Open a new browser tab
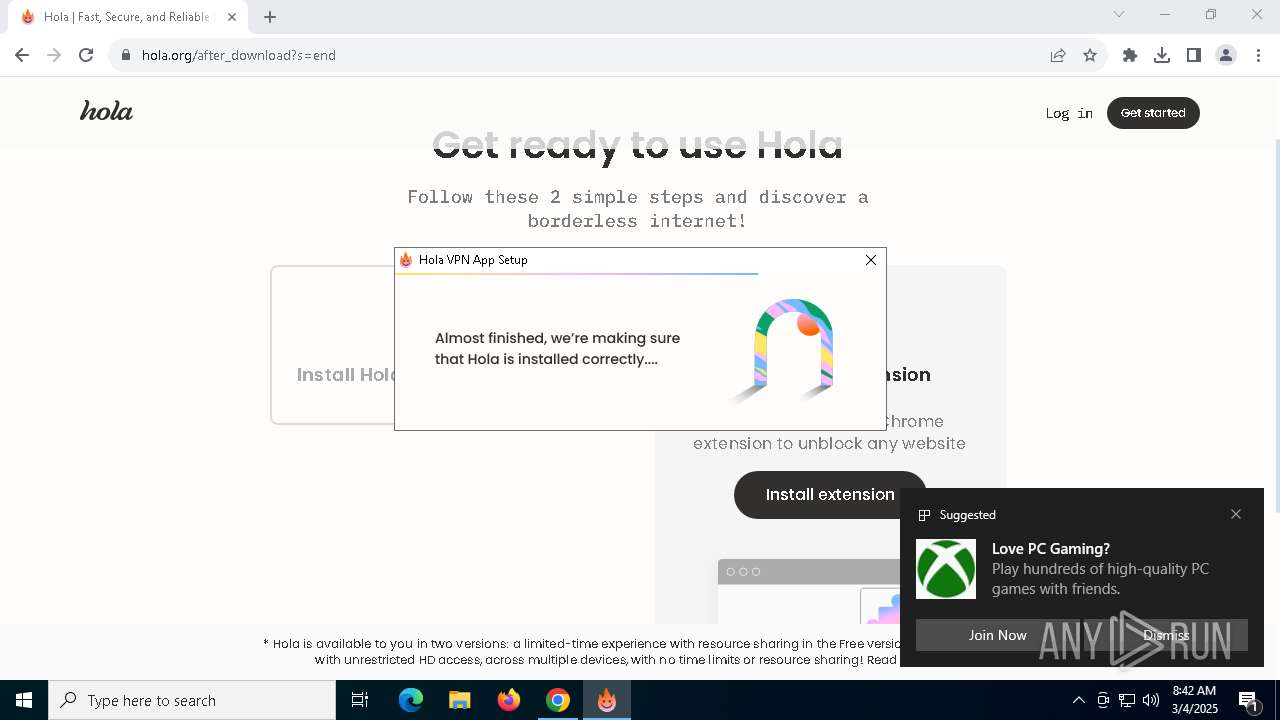Viewport: 1280px width, 720px height. point(270,17)
